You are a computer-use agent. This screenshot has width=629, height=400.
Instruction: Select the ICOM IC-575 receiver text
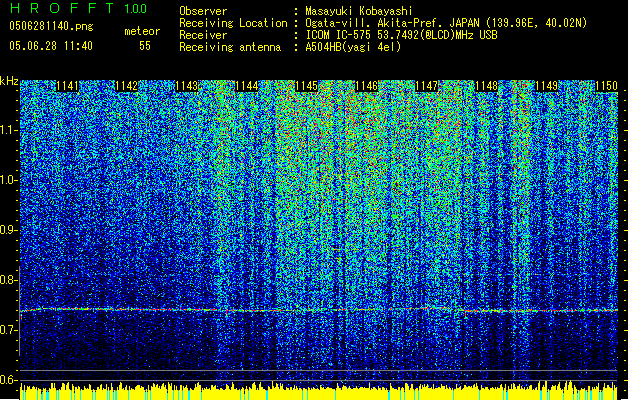(401, 35)
